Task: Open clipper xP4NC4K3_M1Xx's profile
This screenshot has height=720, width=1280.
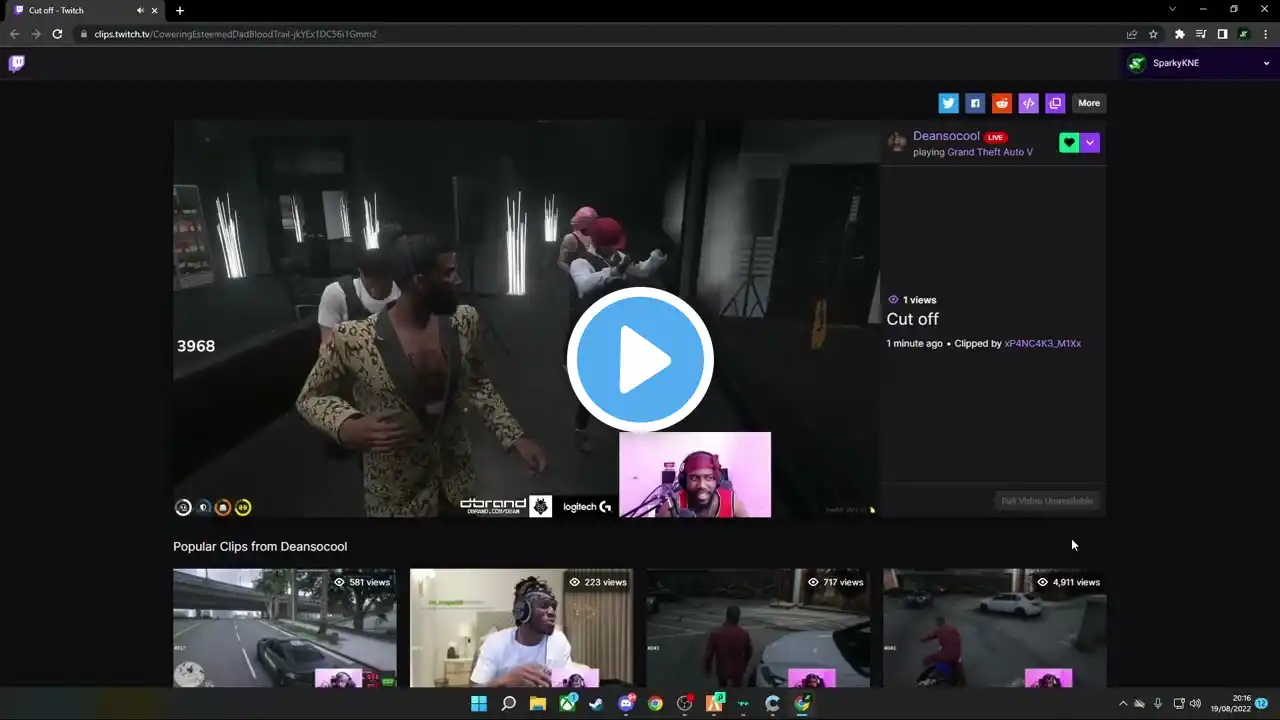Action: (x=1042, y=344)
